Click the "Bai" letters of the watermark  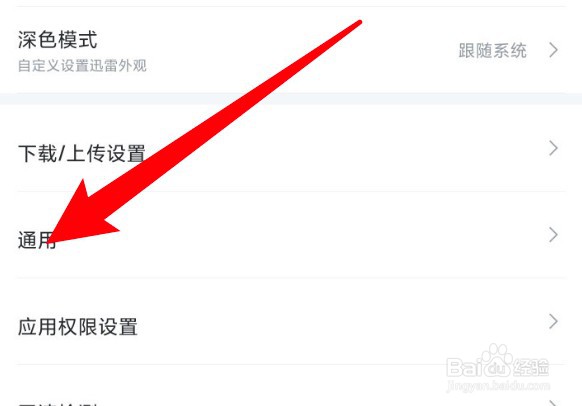464,367
